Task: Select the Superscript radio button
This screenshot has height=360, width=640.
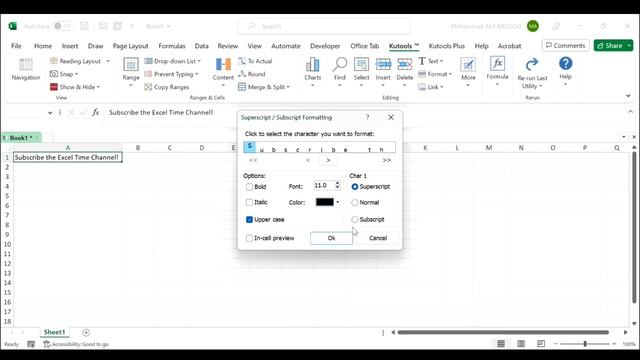Action: pos(355,187)
